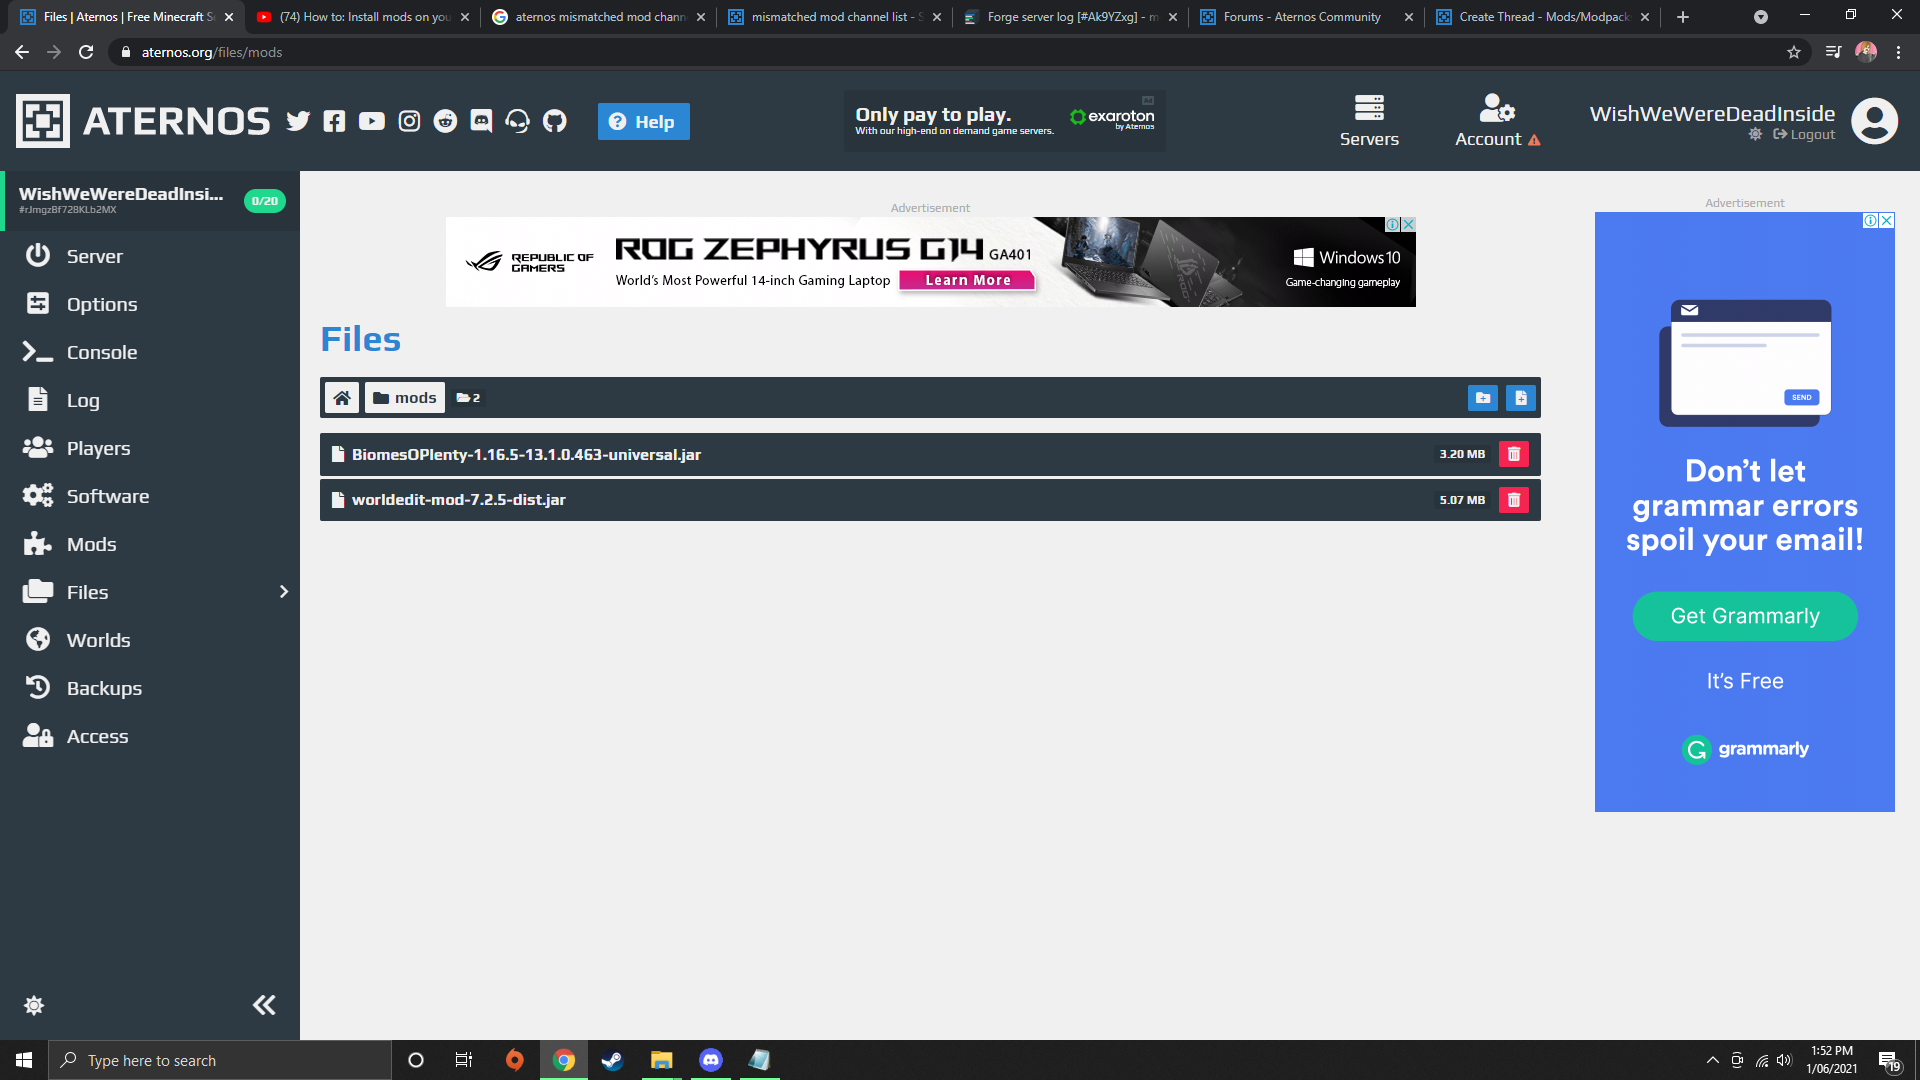Open Chrome menu three dots

pyautogui.click(x=1898, y=52)
